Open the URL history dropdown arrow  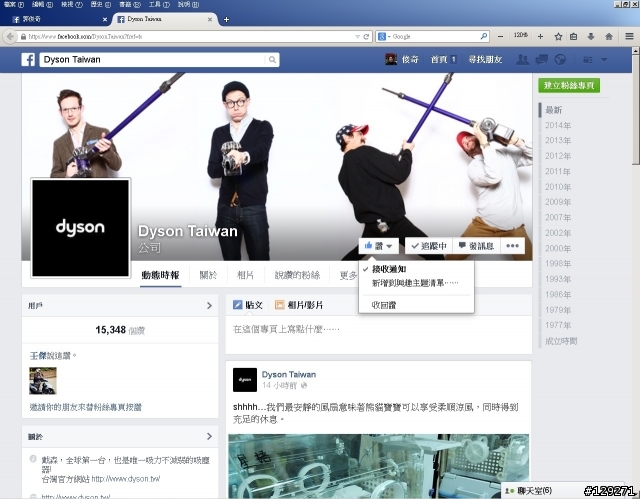click(358, 37)
